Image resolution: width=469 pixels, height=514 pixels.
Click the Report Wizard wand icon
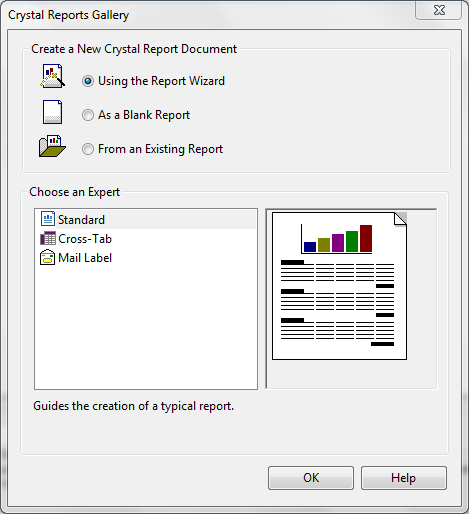click(52, 76)
